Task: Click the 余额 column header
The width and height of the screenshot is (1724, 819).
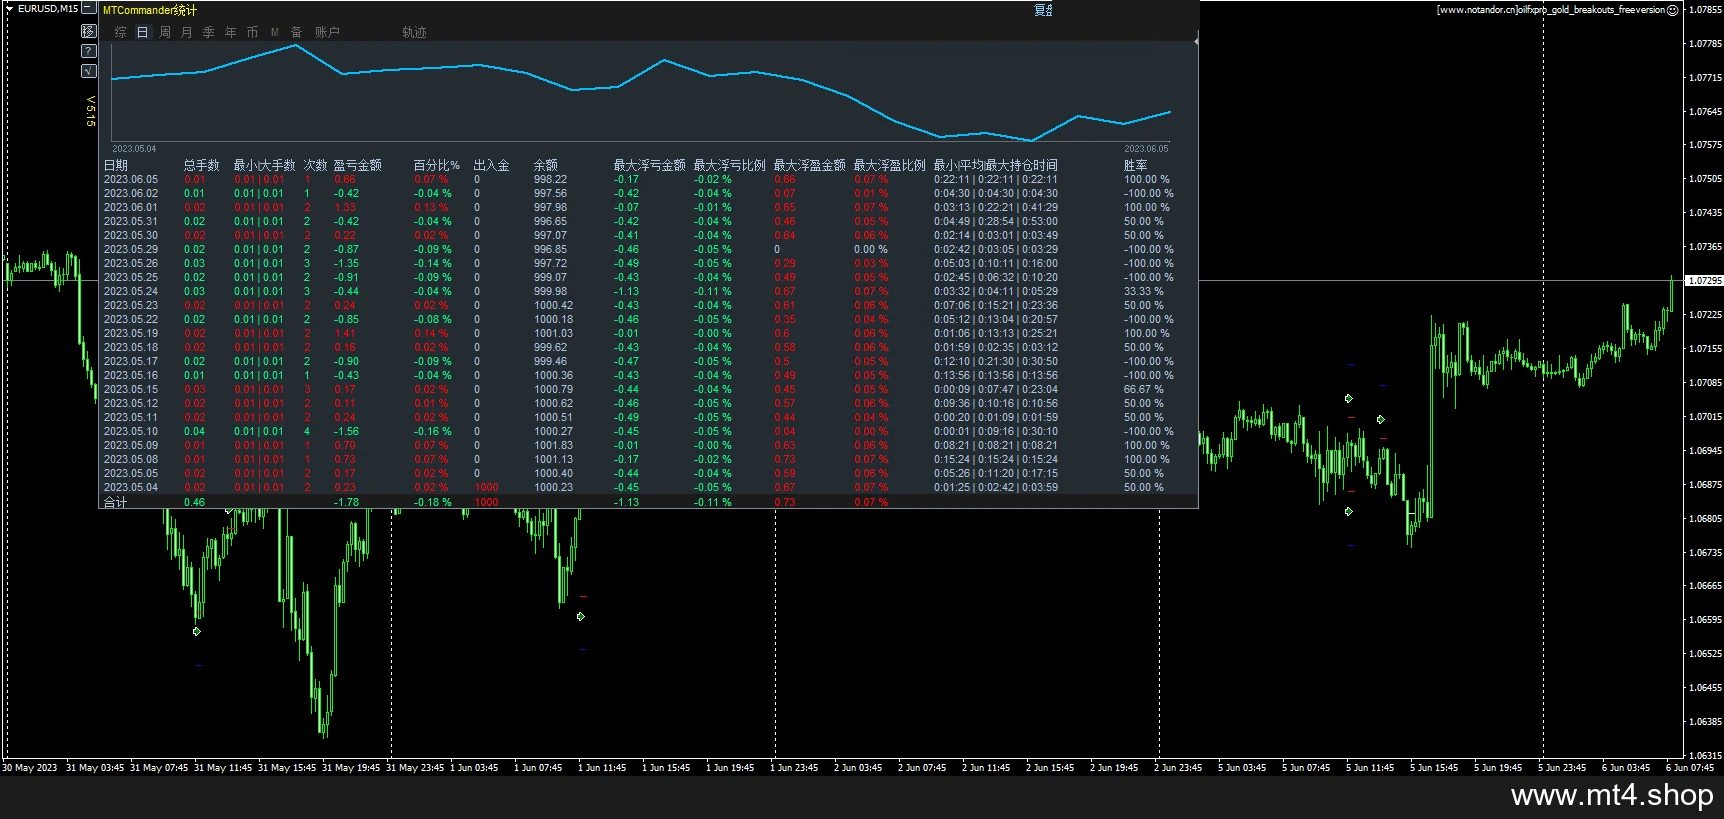Action: point(546,165)
